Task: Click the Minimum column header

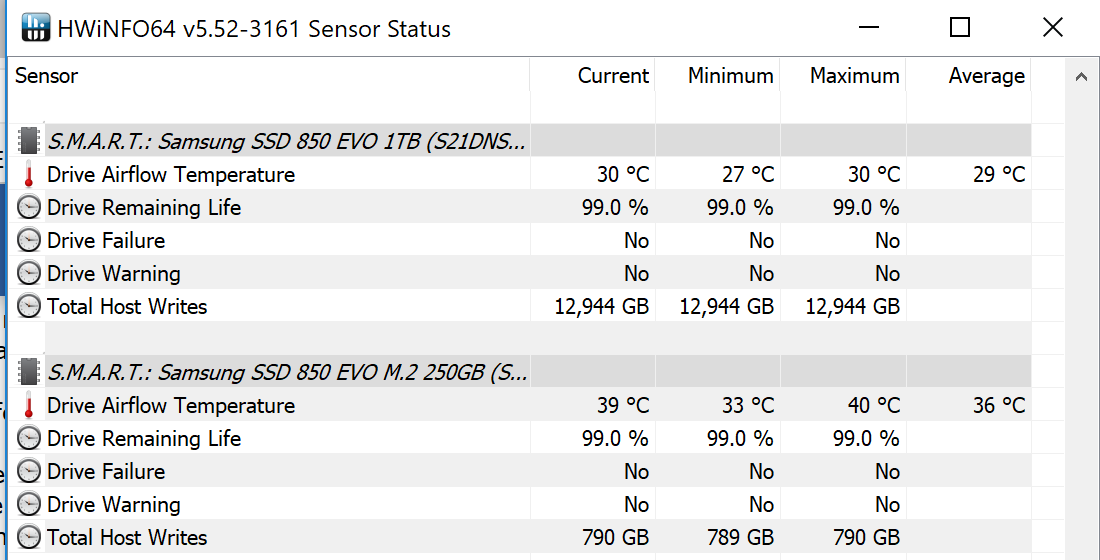Action: [x=730, y=76]
